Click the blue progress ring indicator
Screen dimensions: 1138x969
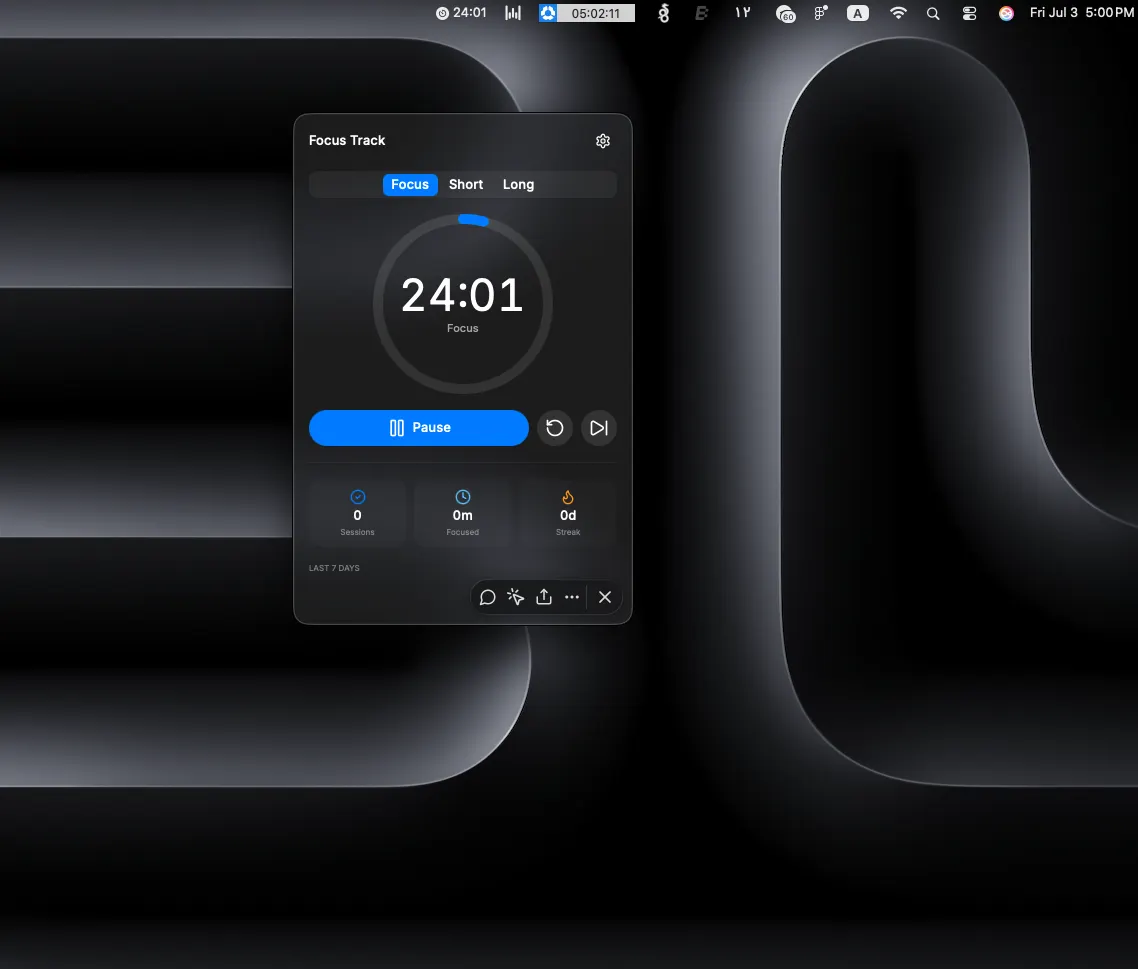(x=473, y=219)
